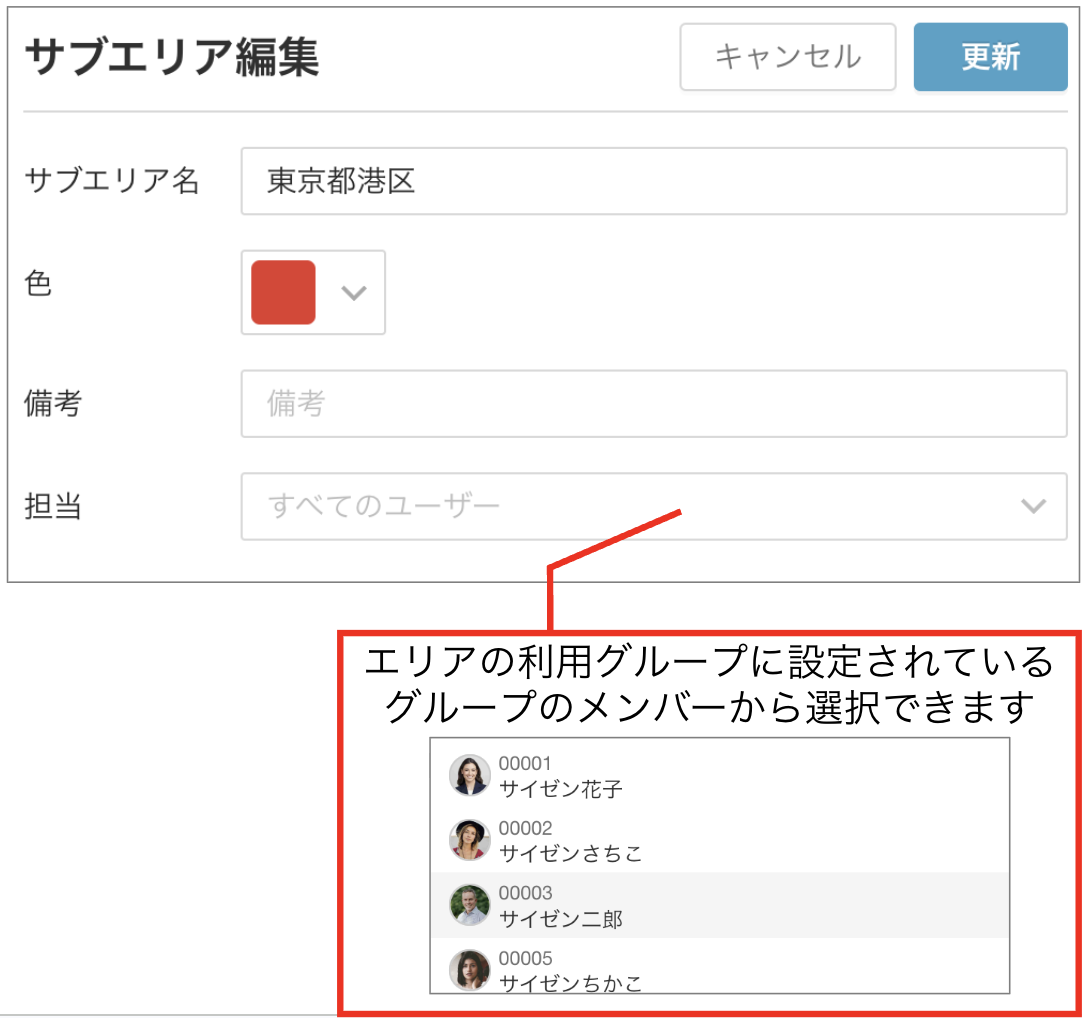Image resolution: width=1082 pixels, height=1018 pixels.
Task: Select user 00002 サイゼンさちこ
Action: tap(720, 840)
